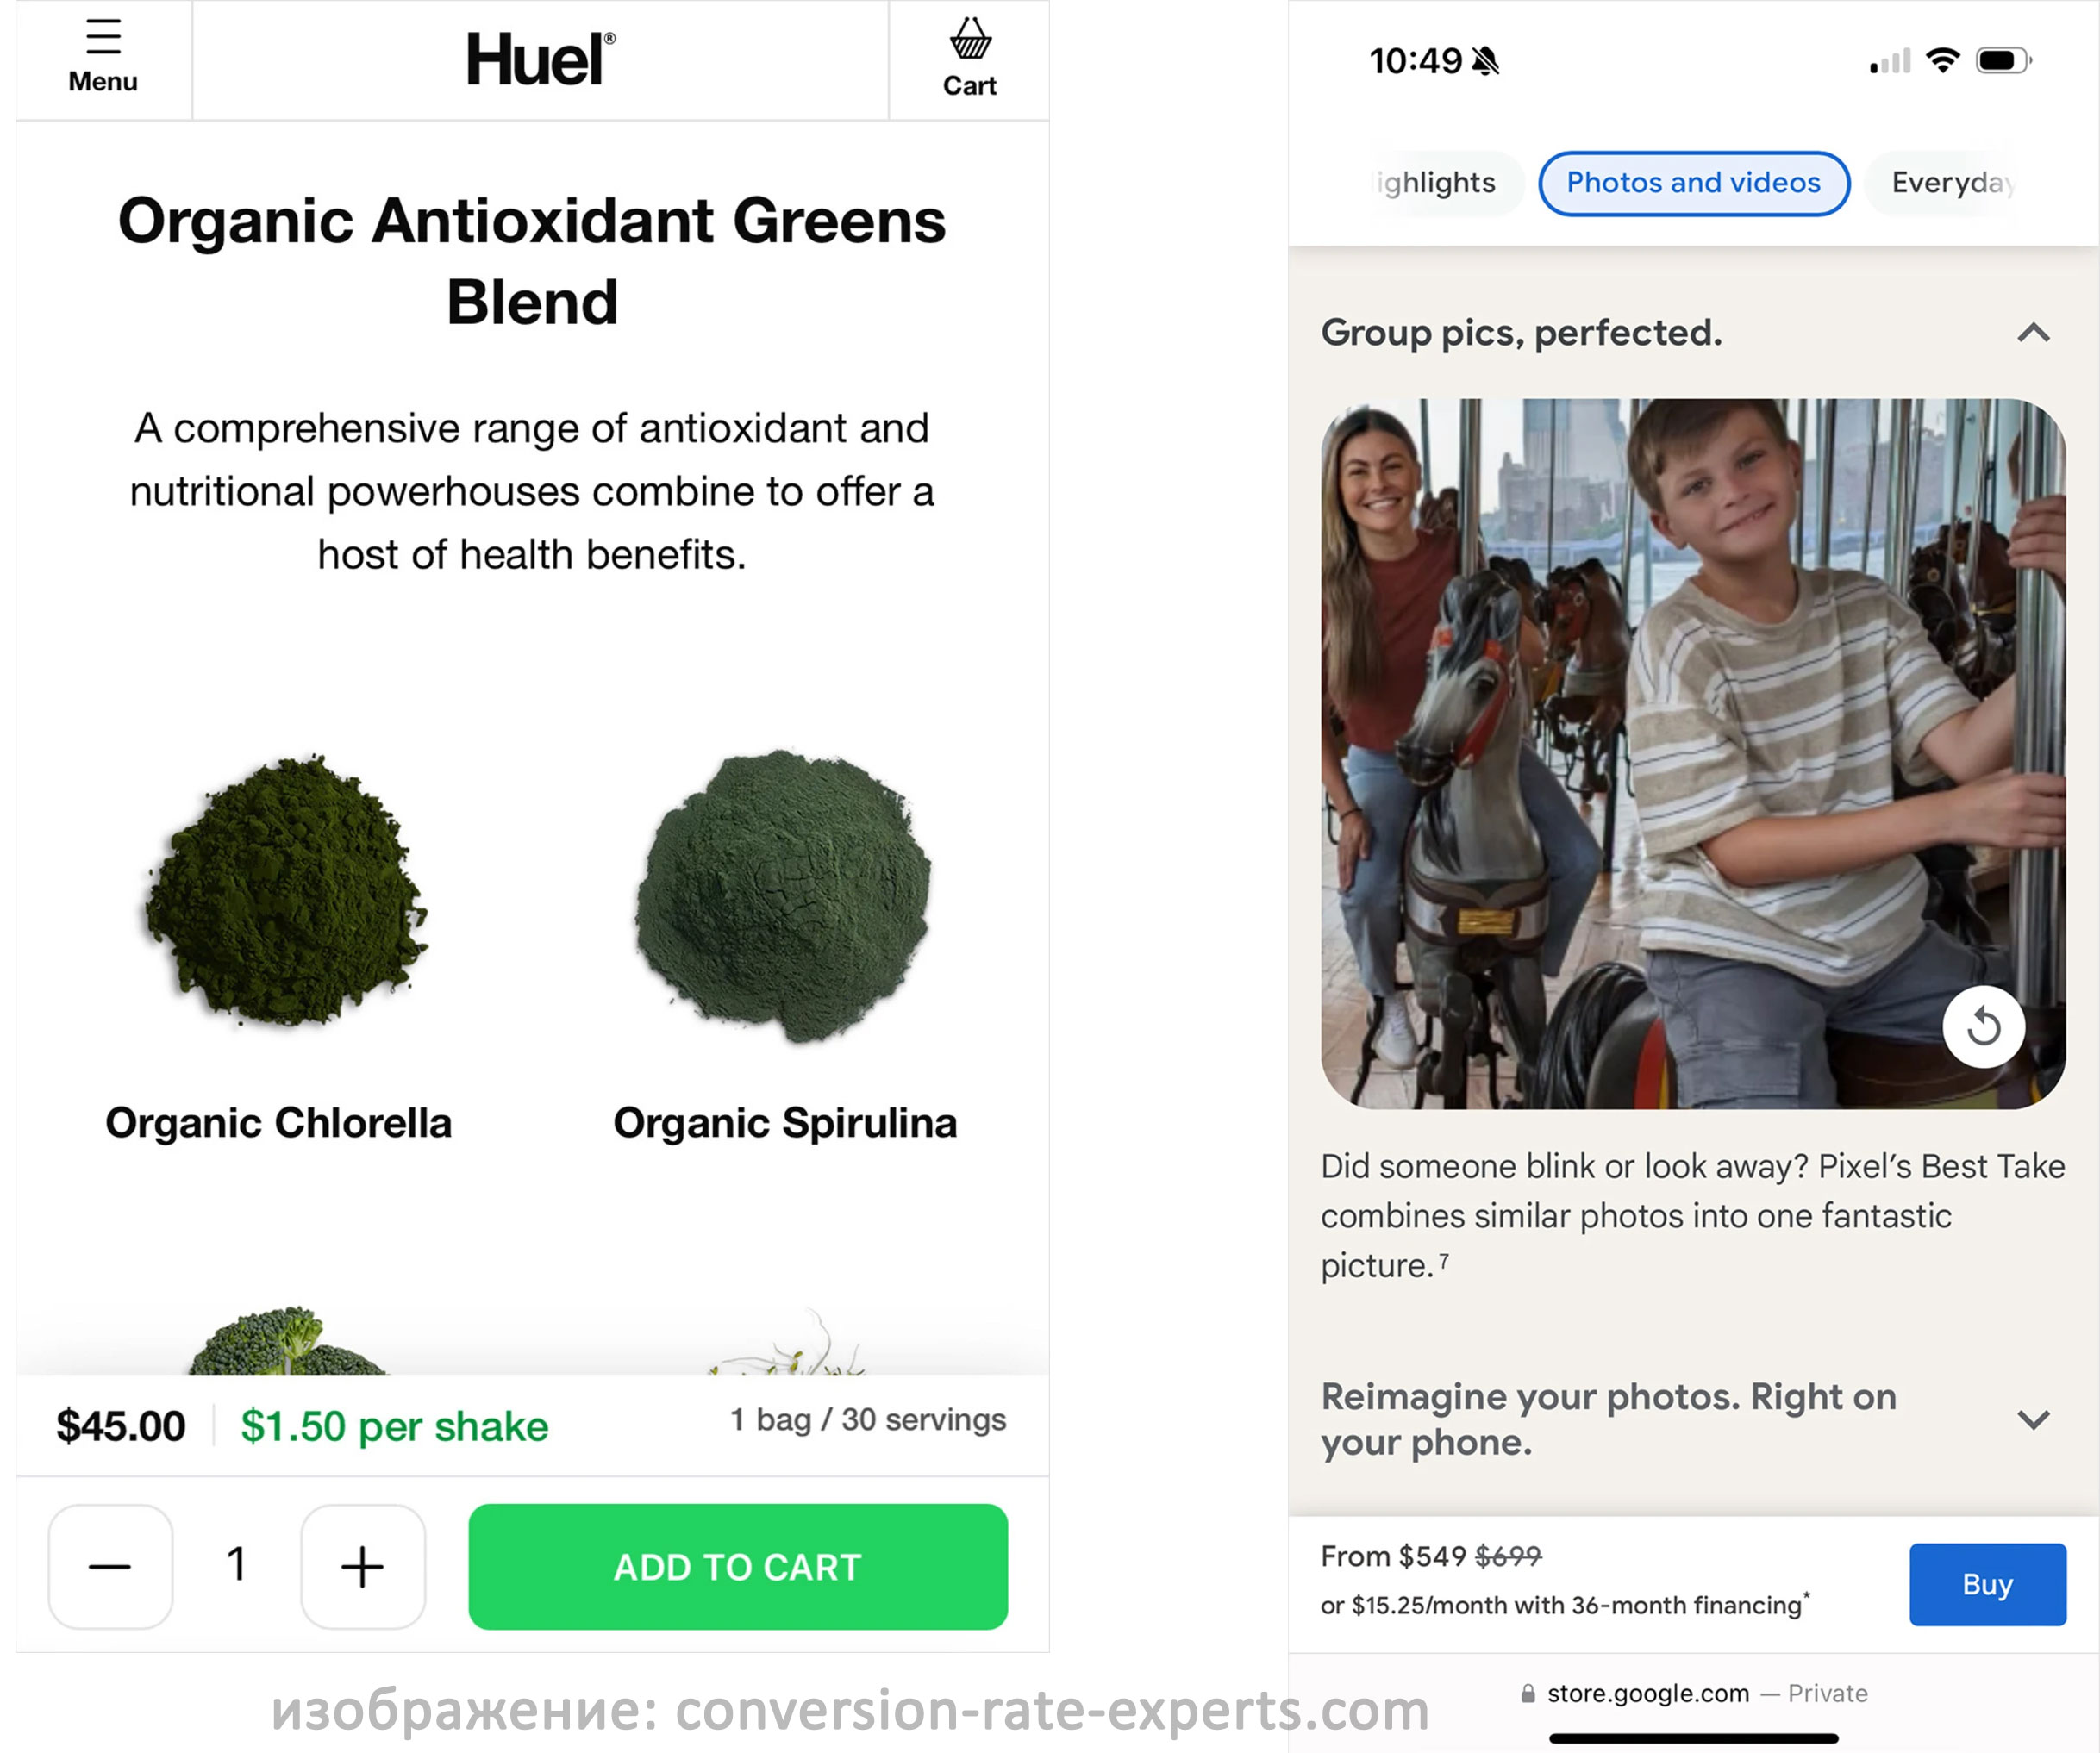Tap the silent mode bell icon
This screenshot has width=2100, height=1753.
click(x=1486, y=62)
